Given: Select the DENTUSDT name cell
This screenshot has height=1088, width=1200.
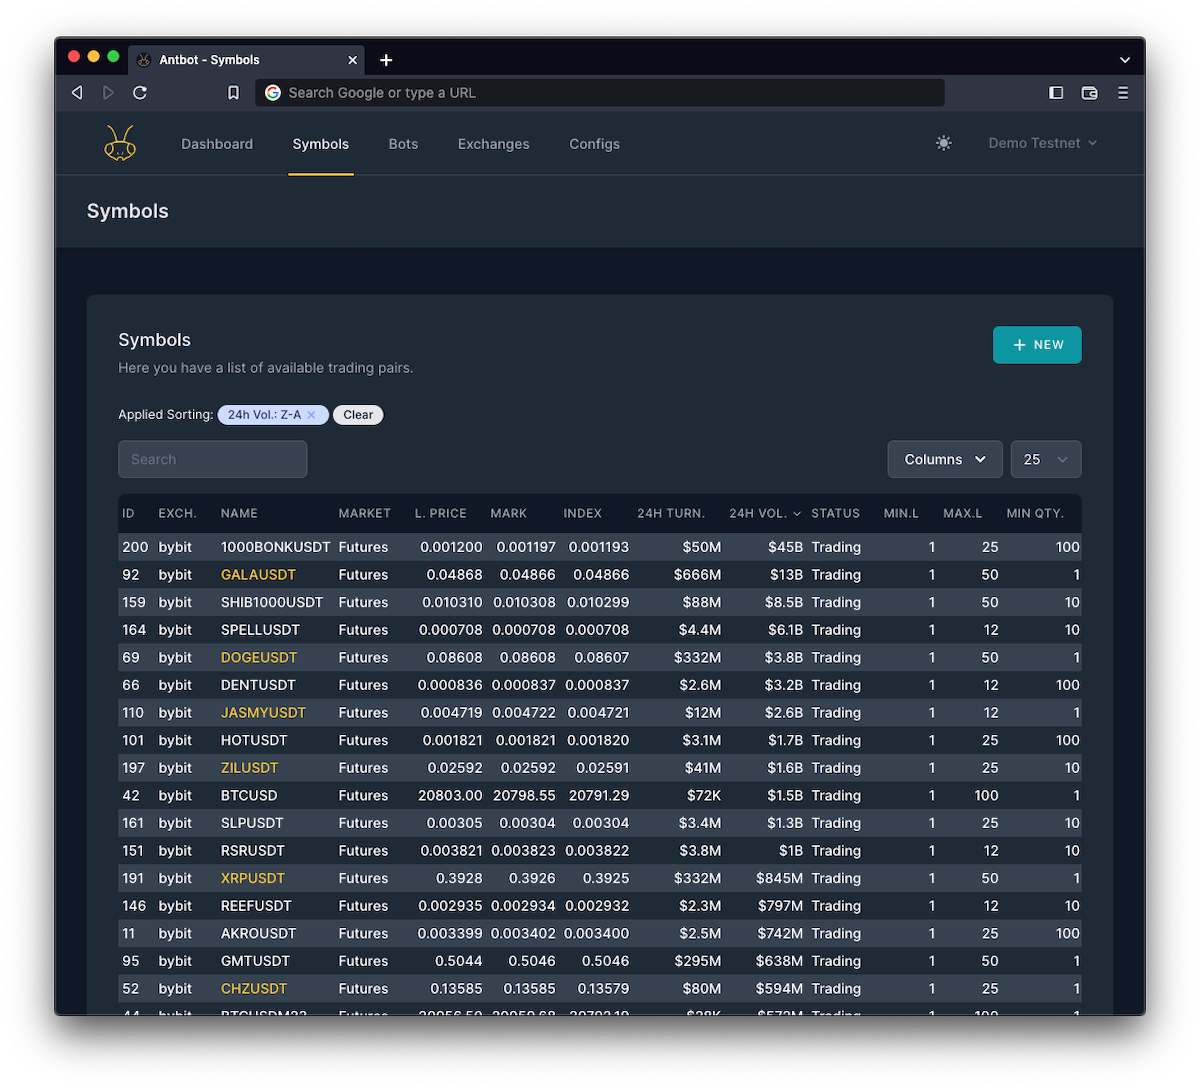Looking at the screenshot, I should point(258,685).
